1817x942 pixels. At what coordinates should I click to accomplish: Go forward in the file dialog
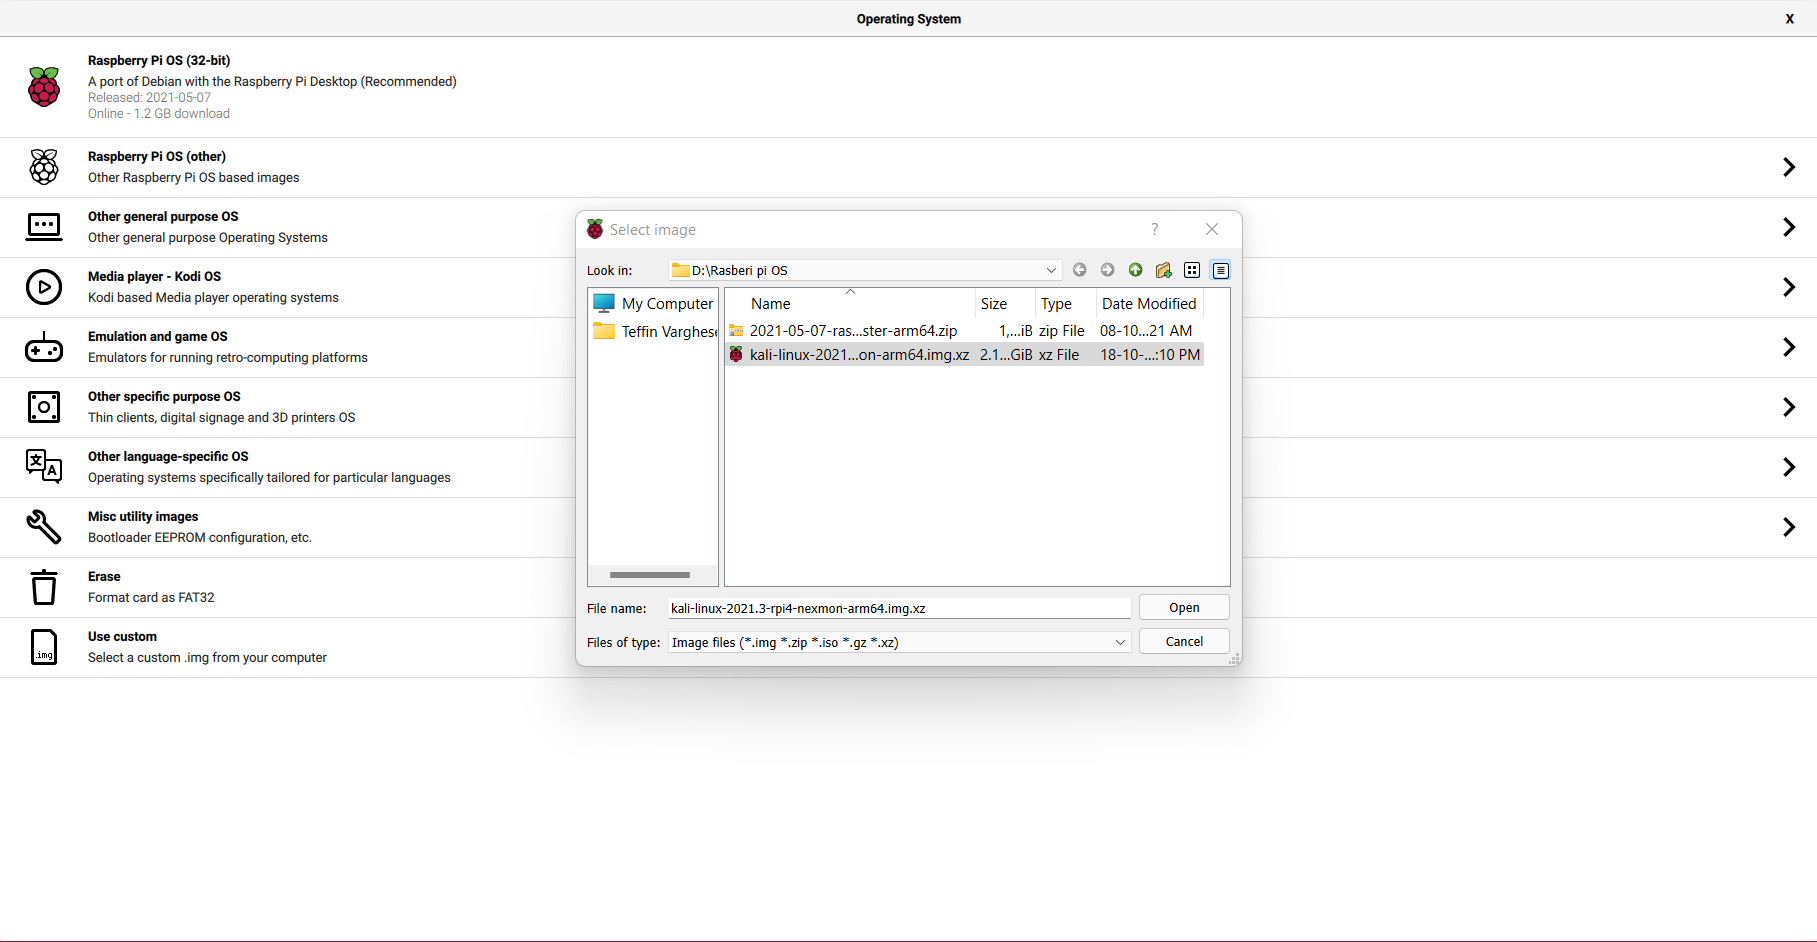tap(1107, 270)
